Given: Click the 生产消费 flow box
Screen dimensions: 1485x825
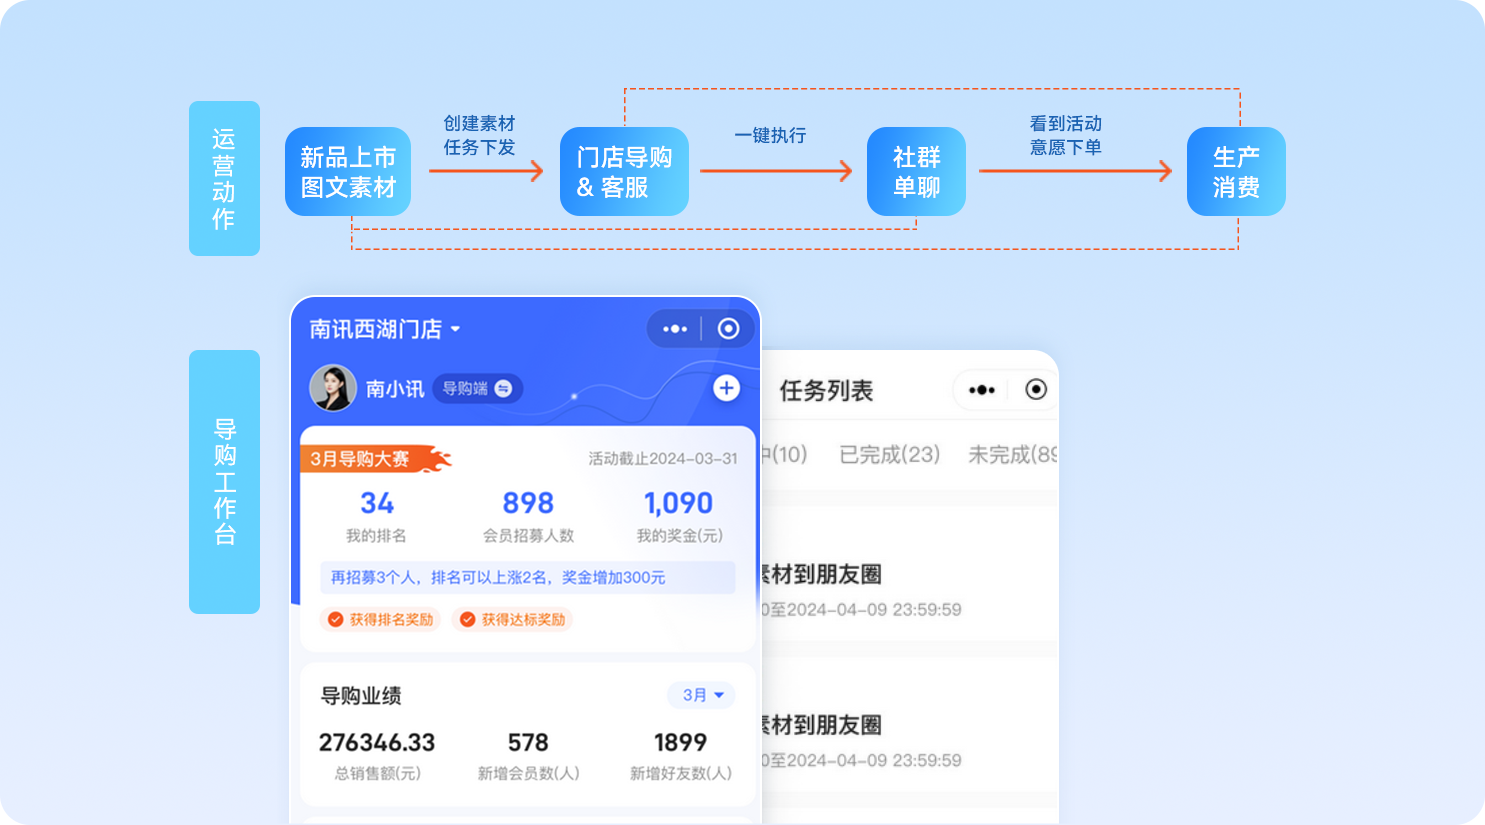Looking at the screenshot, I should [1236, 172].
